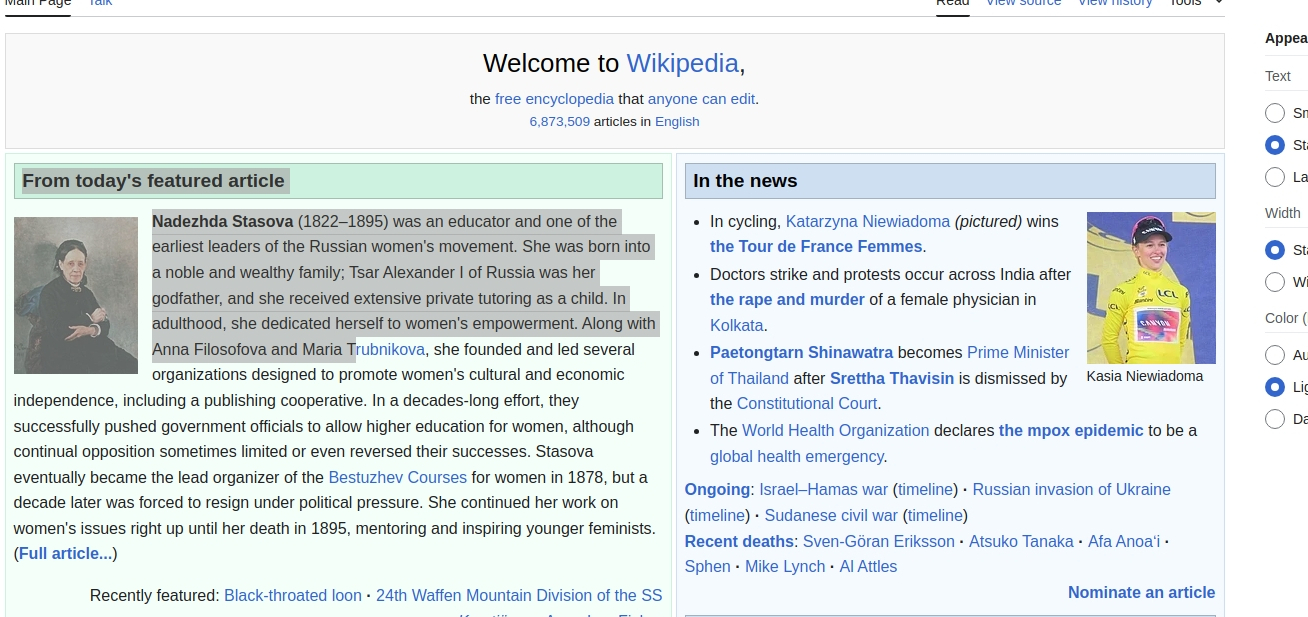
Task: Click the 'Nadezhda Stasova' bold name text
Action: coord(222,221)
